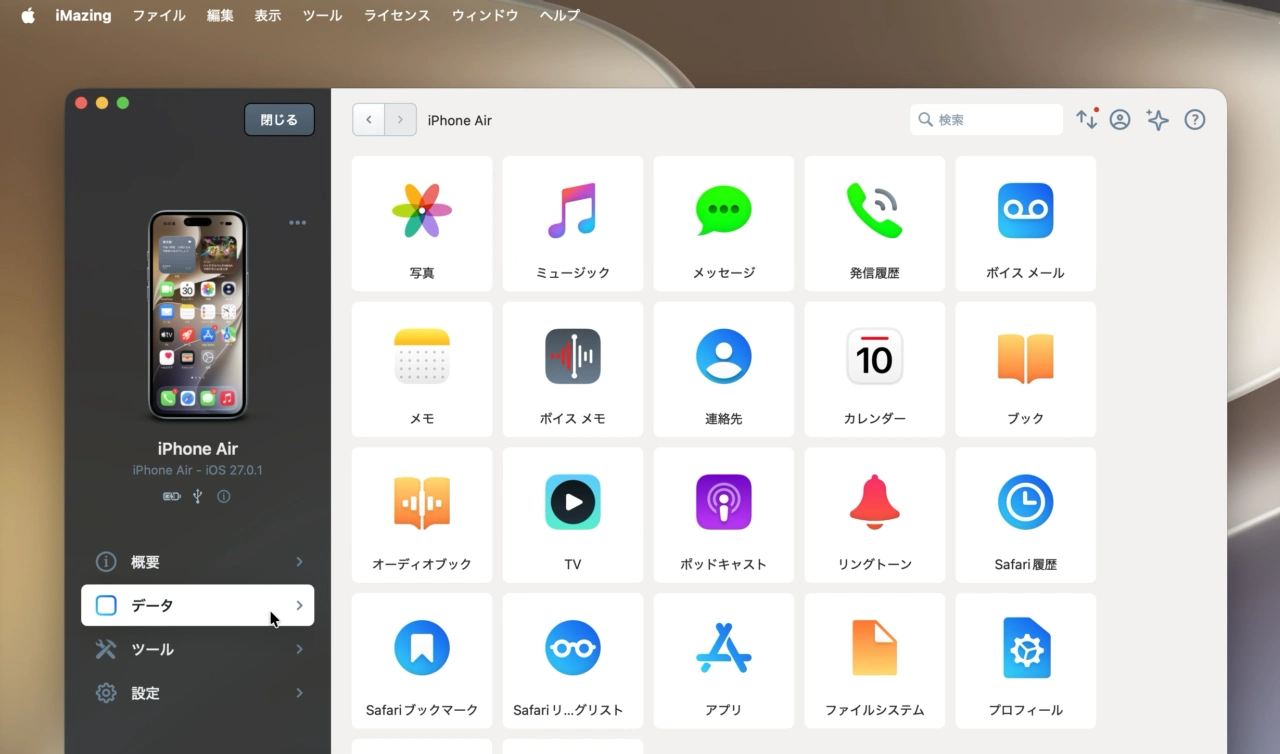Click the iPhone Air title in toolbar

460,120
